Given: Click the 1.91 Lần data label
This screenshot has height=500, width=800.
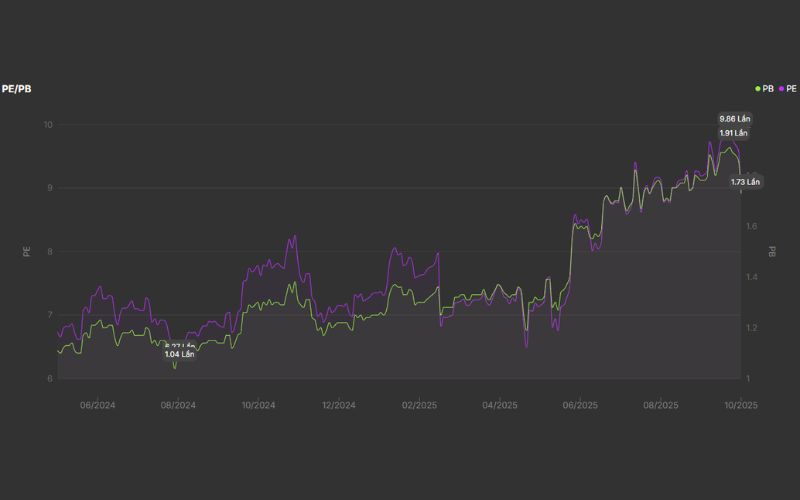Looking at the screenshot, I should point(733,133).
